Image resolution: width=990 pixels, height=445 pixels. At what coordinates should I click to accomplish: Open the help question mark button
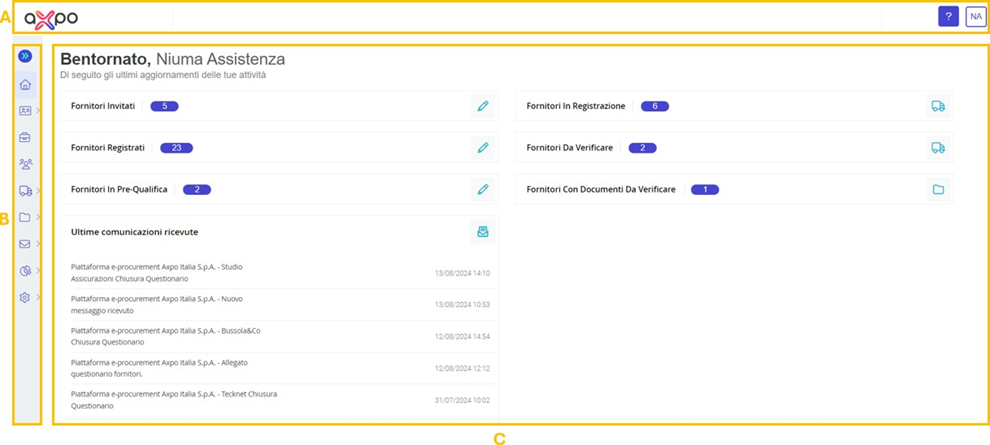click(x=948, y=16)
